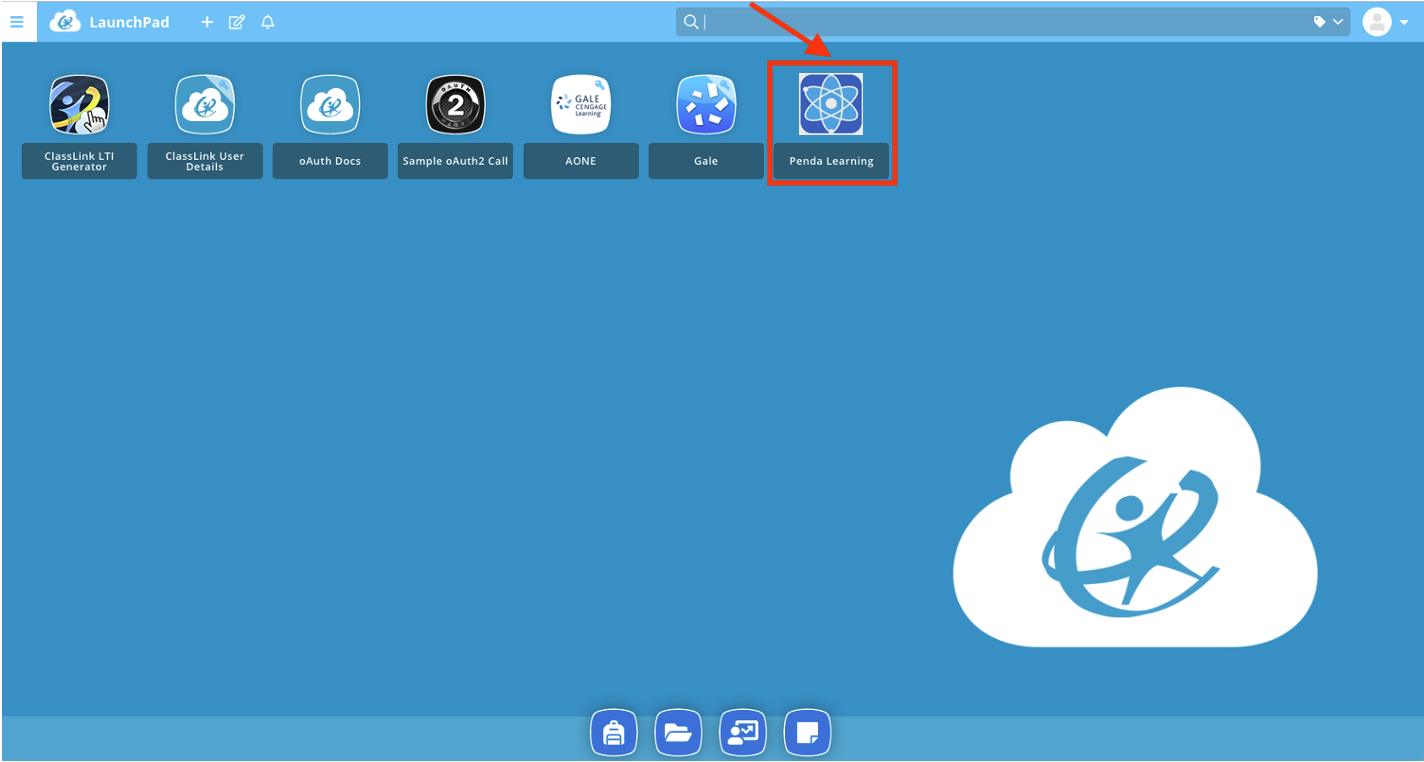Click the Sample oAuth2 Call label
This screenshot has width=1424, height=762.
click(456, 161)
